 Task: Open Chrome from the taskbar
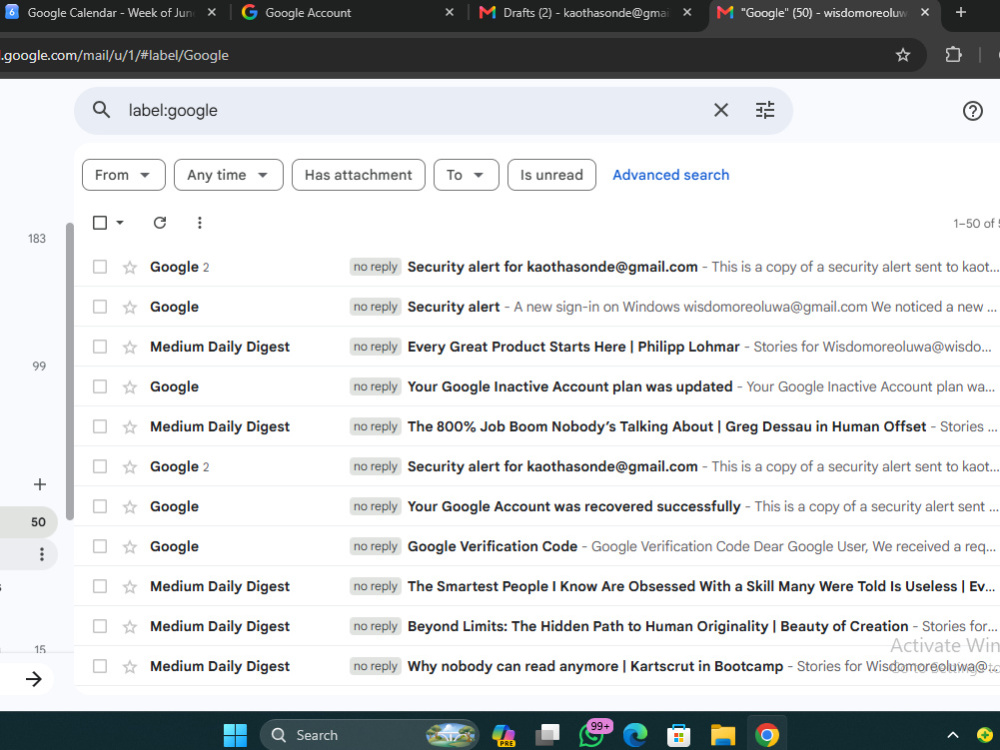[x=767, y=735]
